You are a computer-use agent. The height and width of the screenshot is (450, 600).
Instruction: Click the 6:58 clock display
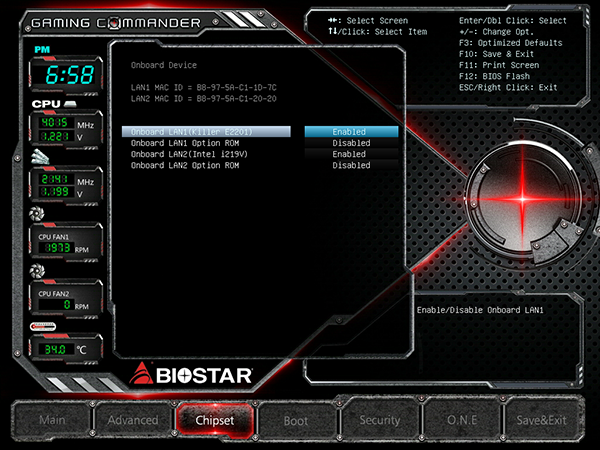pyautogui.click(x=69, y=74)
